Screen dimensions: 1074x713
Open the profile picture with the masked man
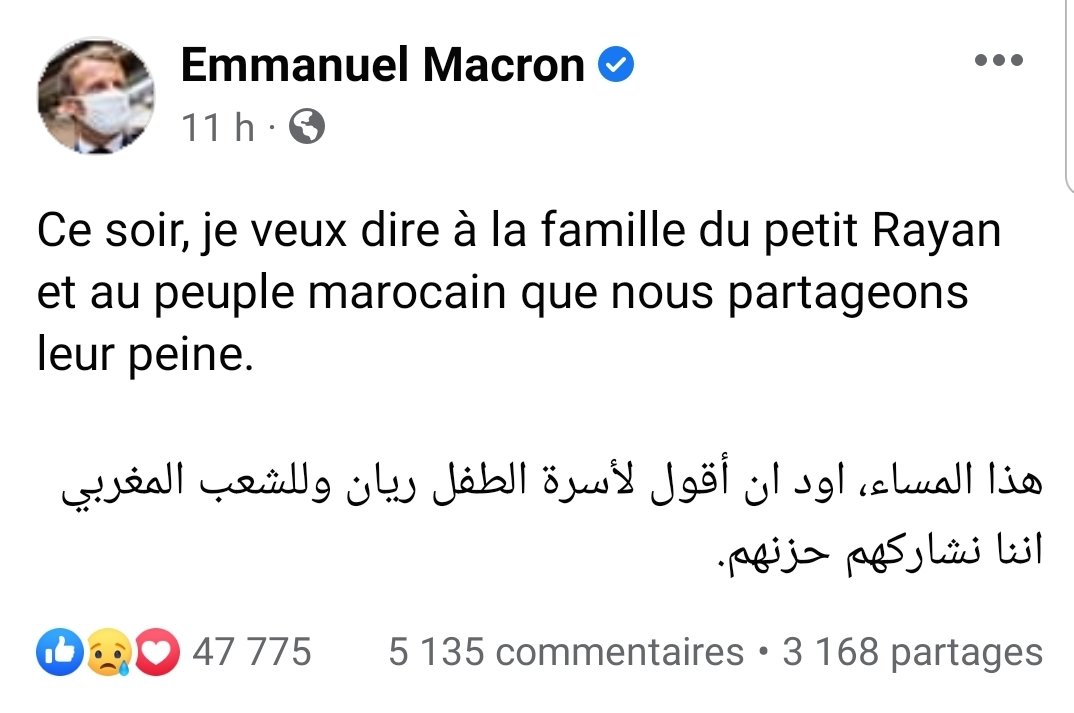(97, 96)
